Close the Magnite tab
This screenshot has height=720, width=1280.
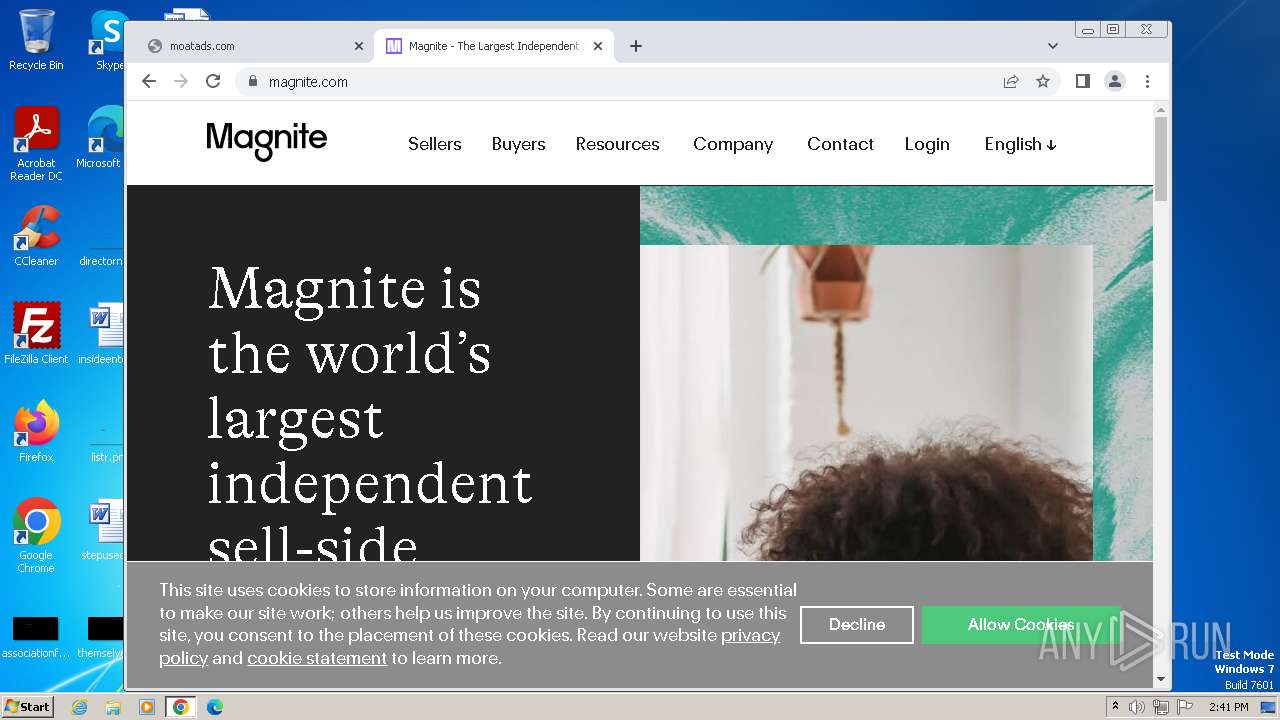[x=598, y=46]
